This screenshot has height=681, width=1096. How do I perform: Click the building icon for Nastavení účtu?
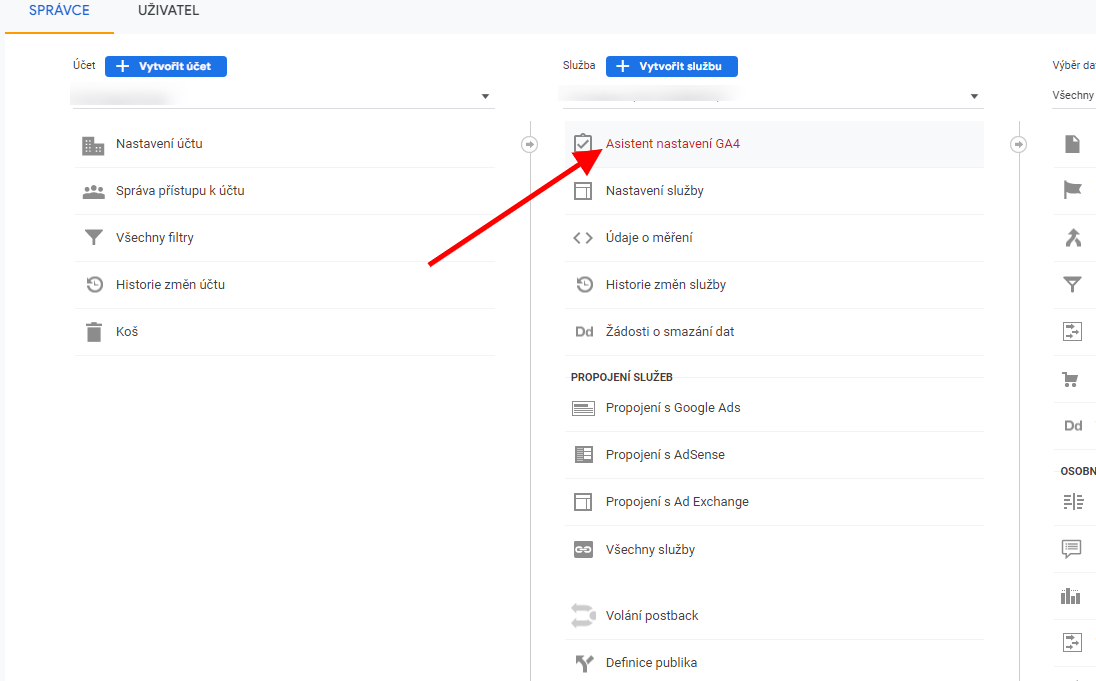click(93, 145)
